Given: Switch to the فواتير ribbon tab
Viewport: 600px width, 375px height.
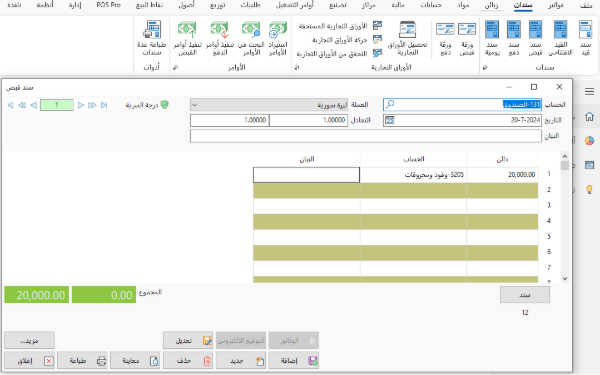Looking at the screenshot, I should [555, 5].
